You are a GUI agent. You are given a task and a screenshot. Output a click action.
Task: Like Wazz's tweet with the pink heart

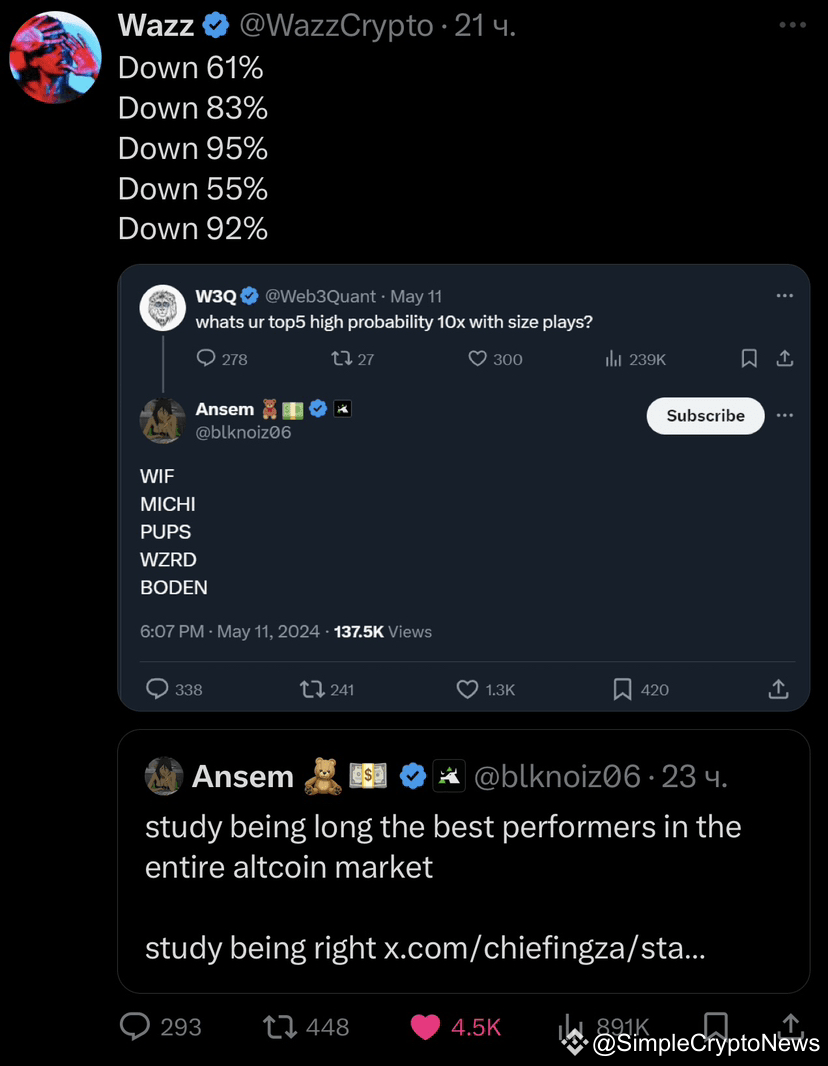point(426,1027)
